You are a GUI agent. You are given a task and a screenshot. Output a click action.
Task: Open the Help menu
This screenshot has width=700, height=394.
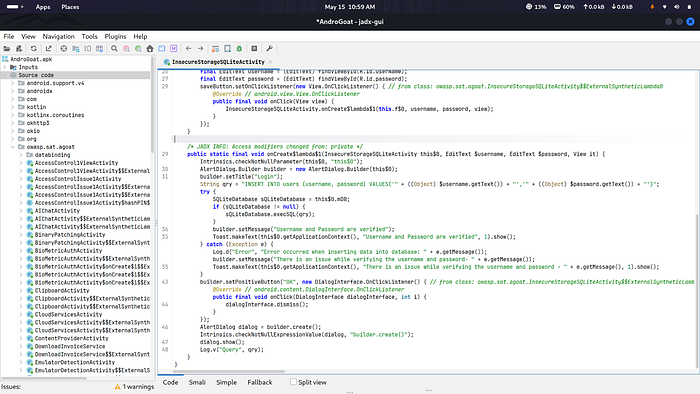point(140,37)
